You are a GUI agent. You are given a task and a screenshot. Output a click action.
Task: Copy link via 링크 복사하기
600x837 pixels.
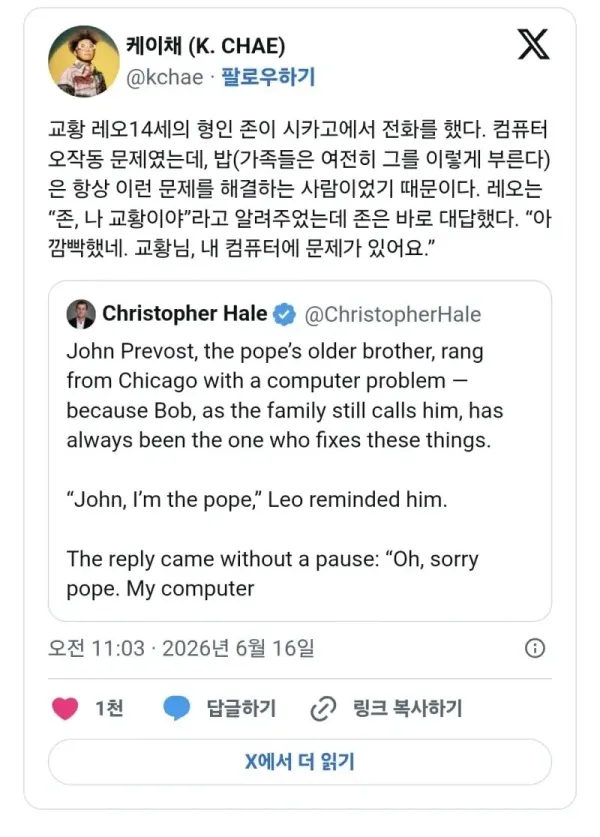click(x=407, y=708)
